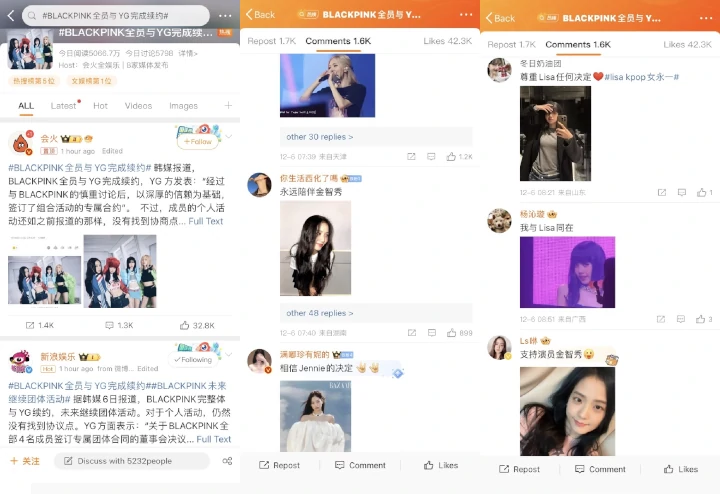Open Full Text of 会火 post

click(205, 221)
